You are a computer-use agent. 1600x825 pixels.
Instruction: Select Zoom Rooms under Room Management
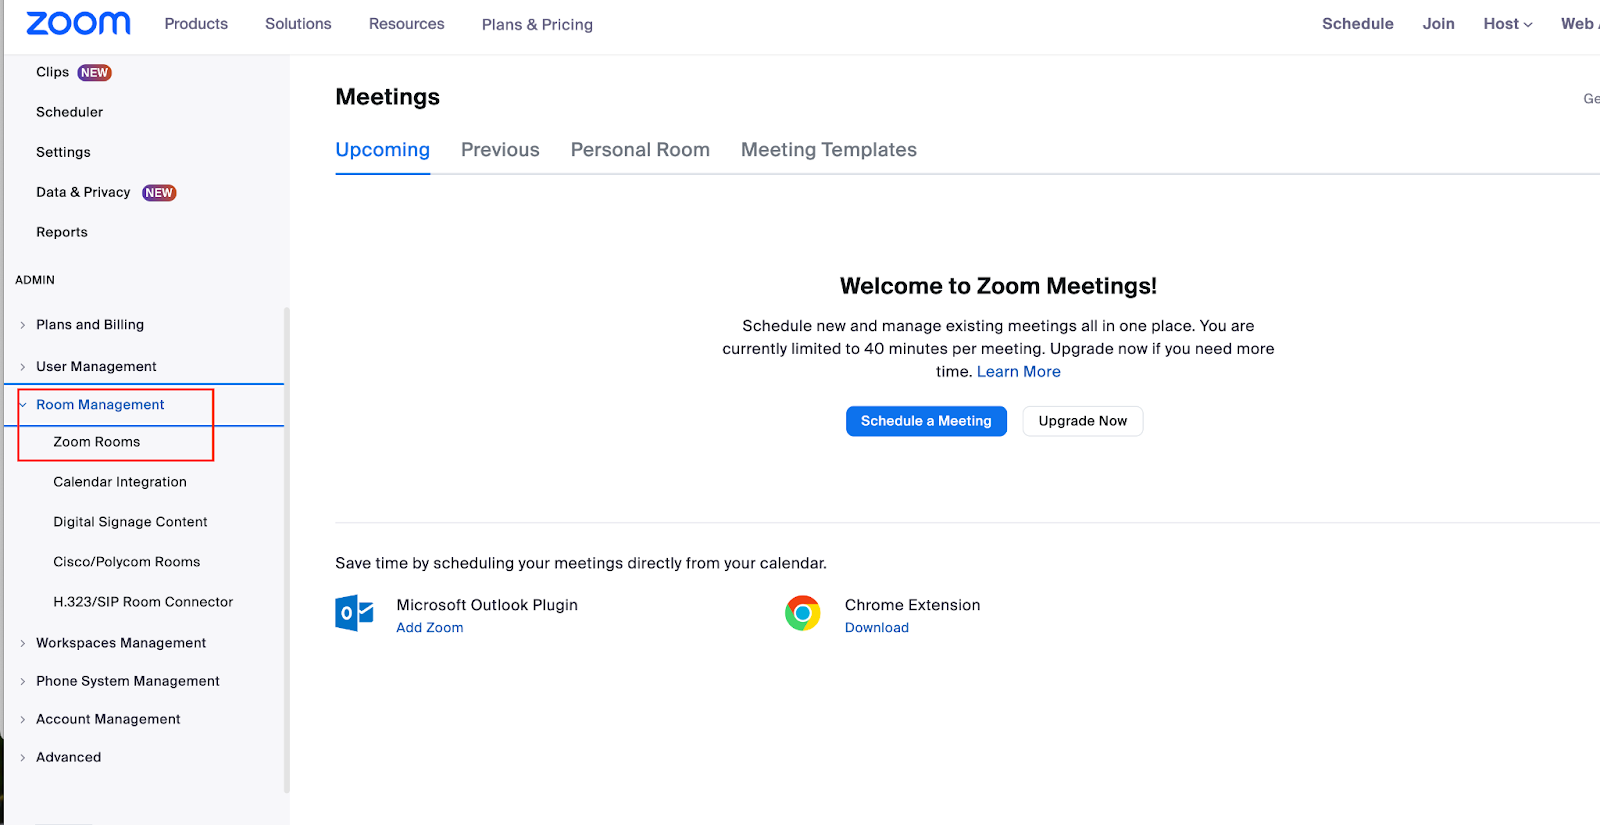coord(97,442)
